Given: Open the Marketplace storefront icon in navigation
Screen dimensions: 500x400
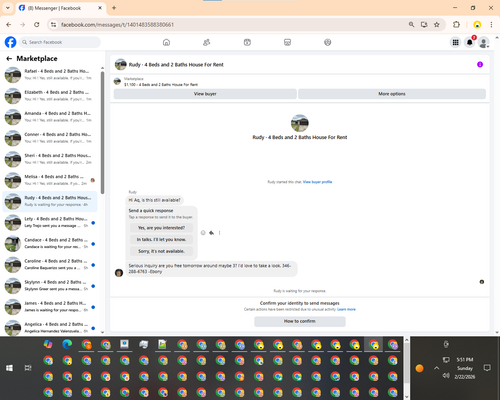Looking at the screenshot, I should pos(287,42).
